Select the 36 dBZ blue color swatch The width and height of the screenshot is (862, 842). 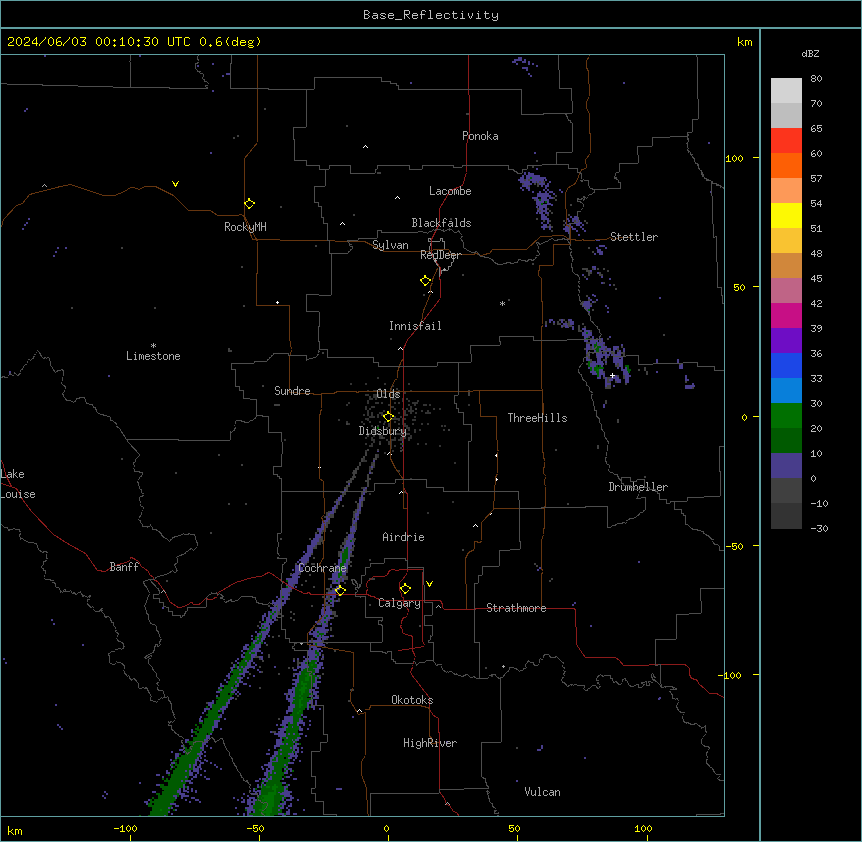point(786,365)
